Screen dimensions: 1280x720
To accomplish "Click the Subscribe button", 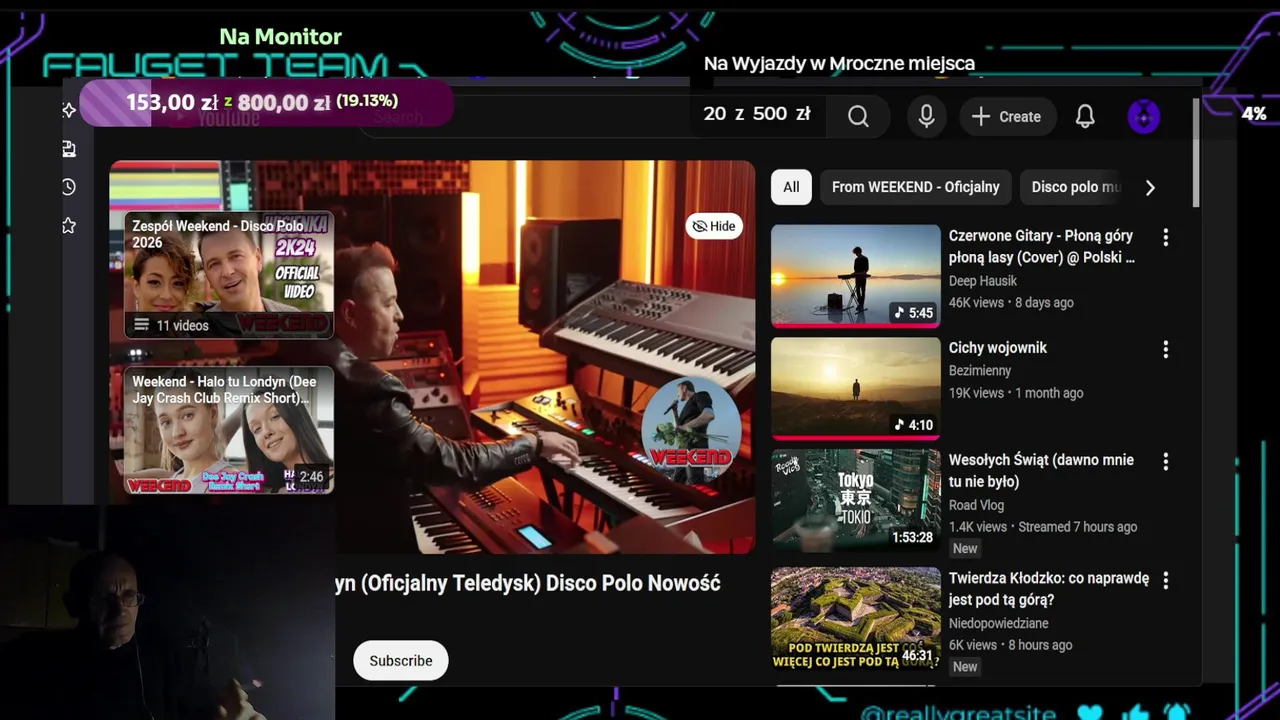I will coord(401,661).
